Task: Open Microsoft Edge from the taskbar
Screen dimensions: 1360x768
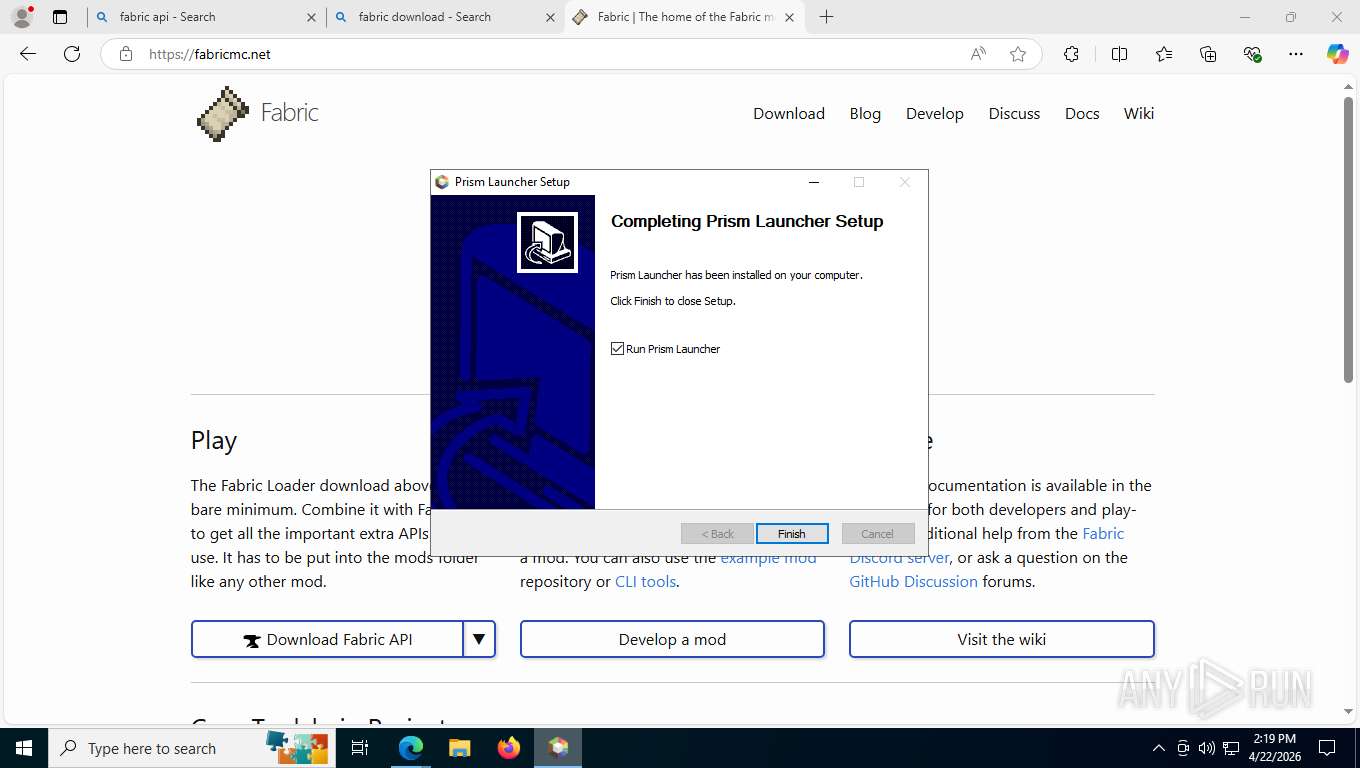Action: (x=410, y=748)
